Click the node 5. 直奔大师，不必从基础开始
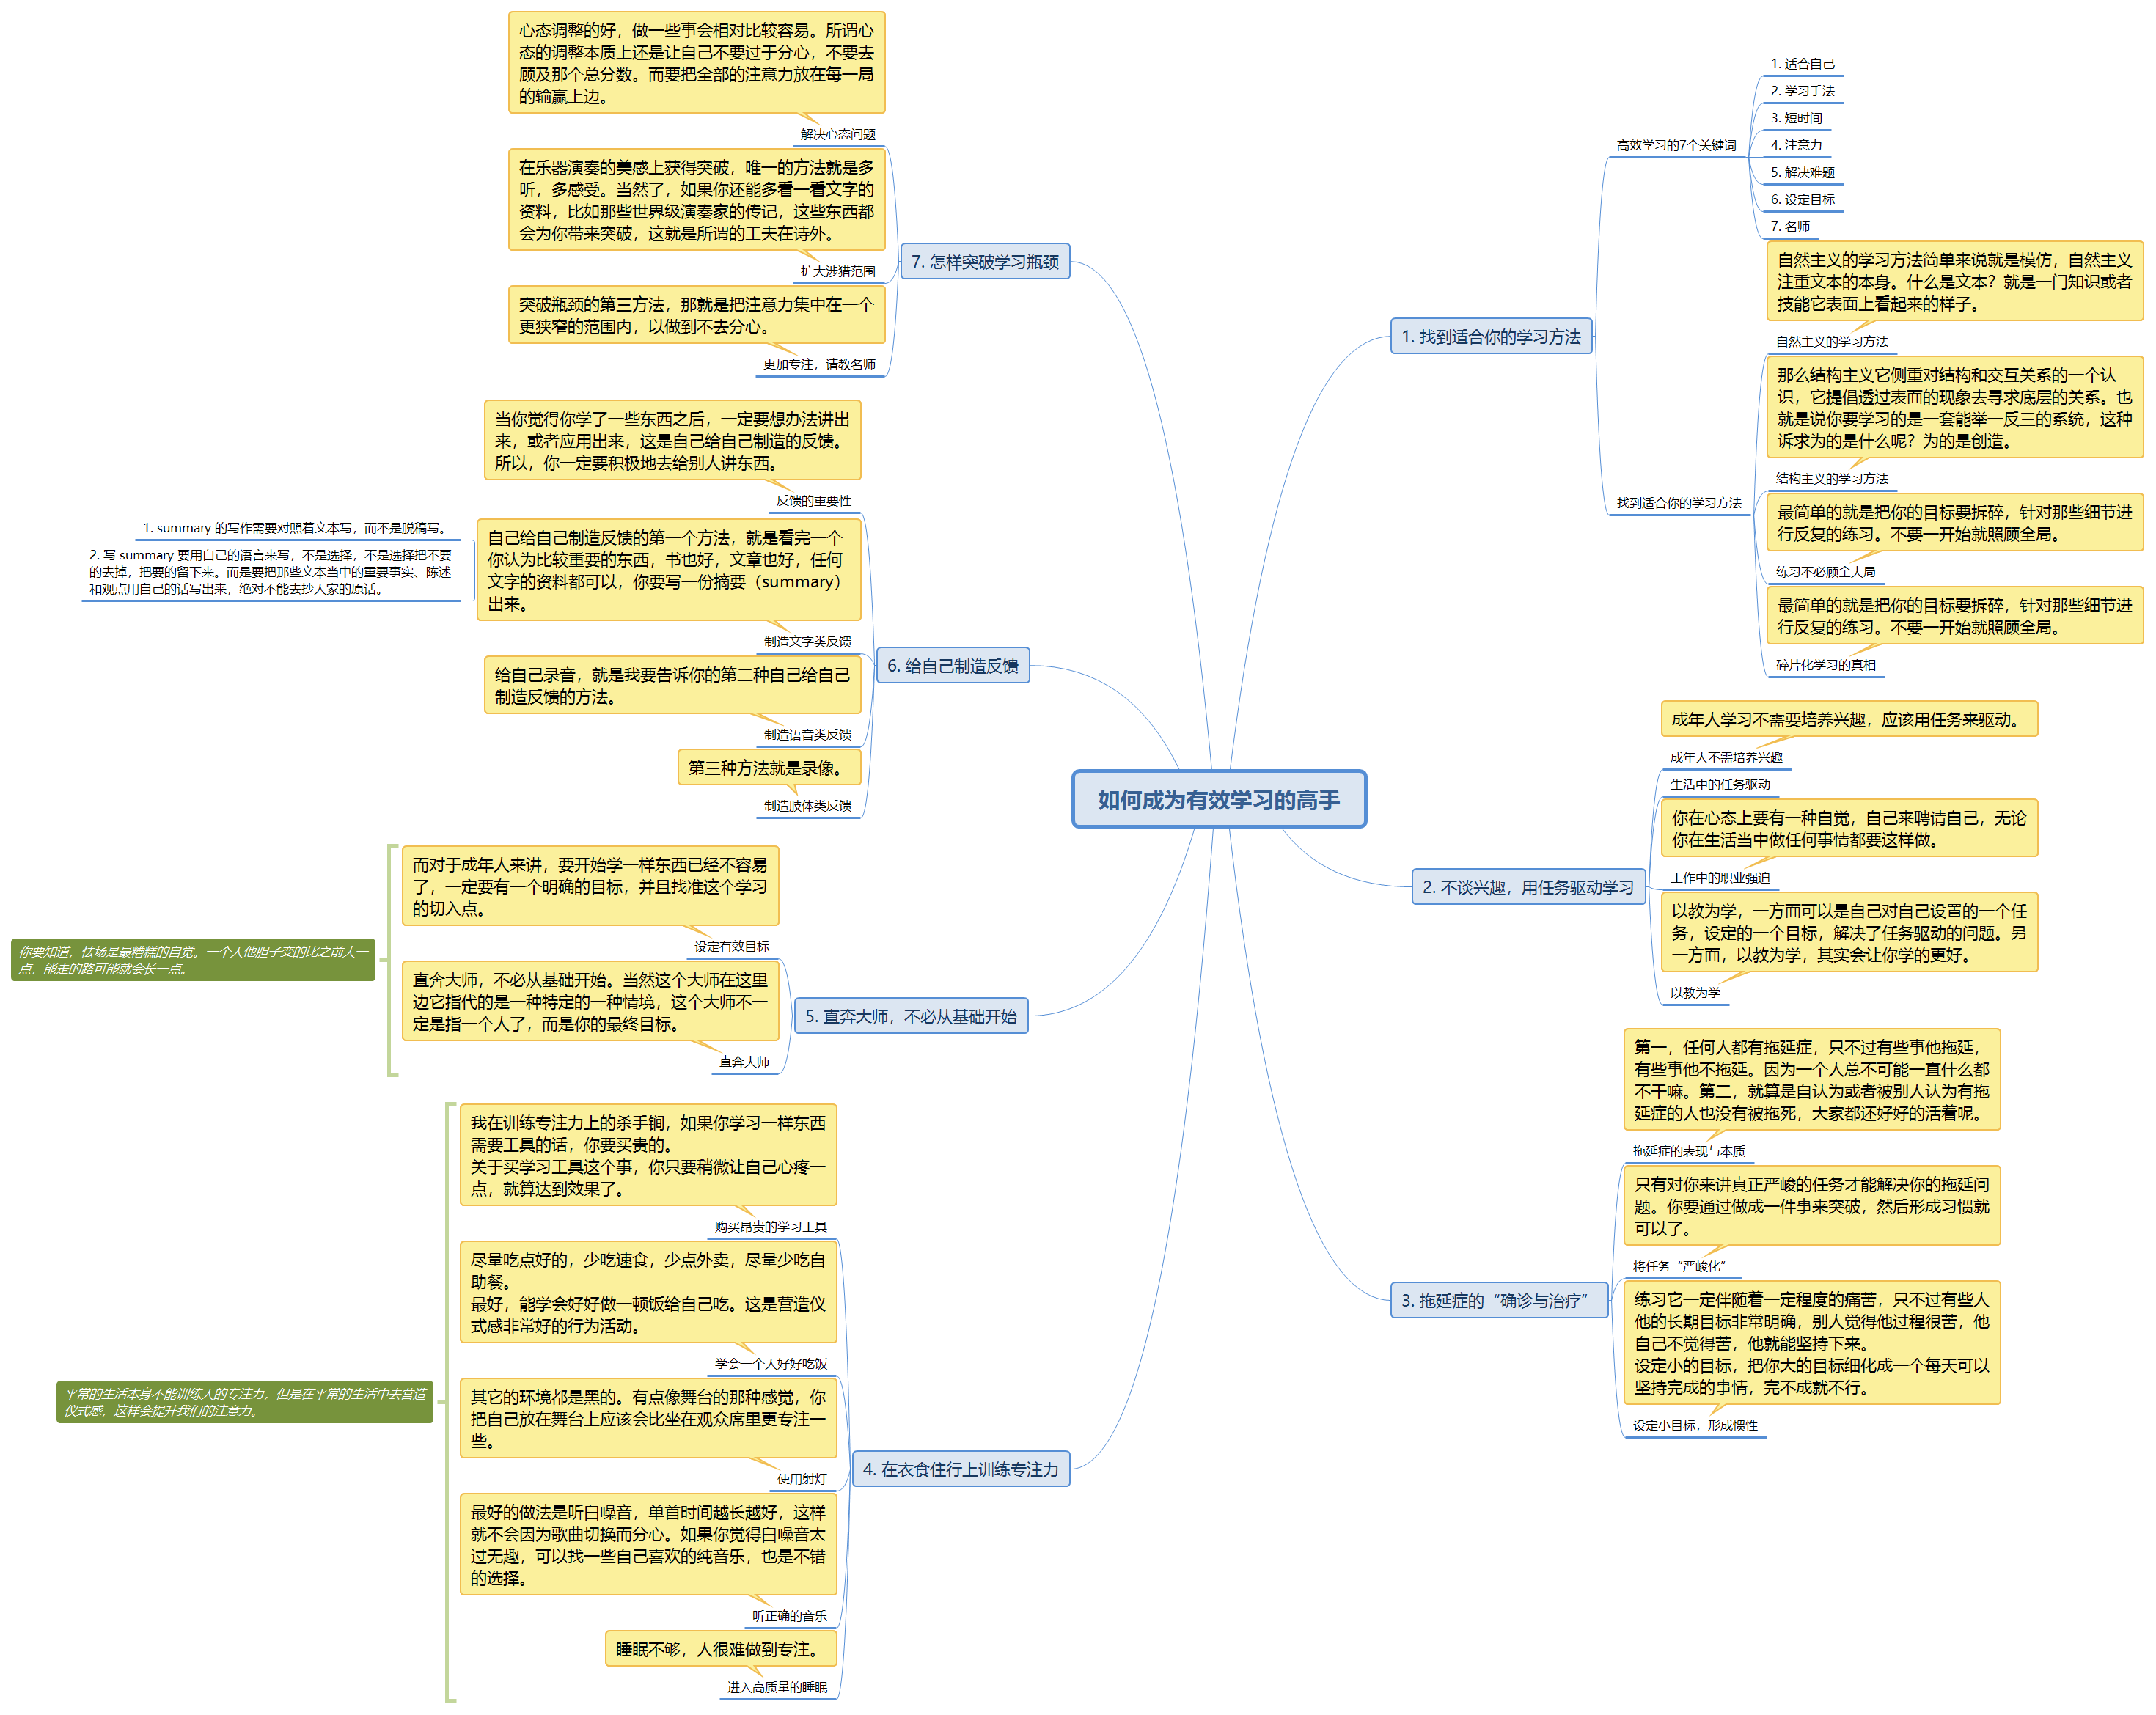 point(910,1016)
